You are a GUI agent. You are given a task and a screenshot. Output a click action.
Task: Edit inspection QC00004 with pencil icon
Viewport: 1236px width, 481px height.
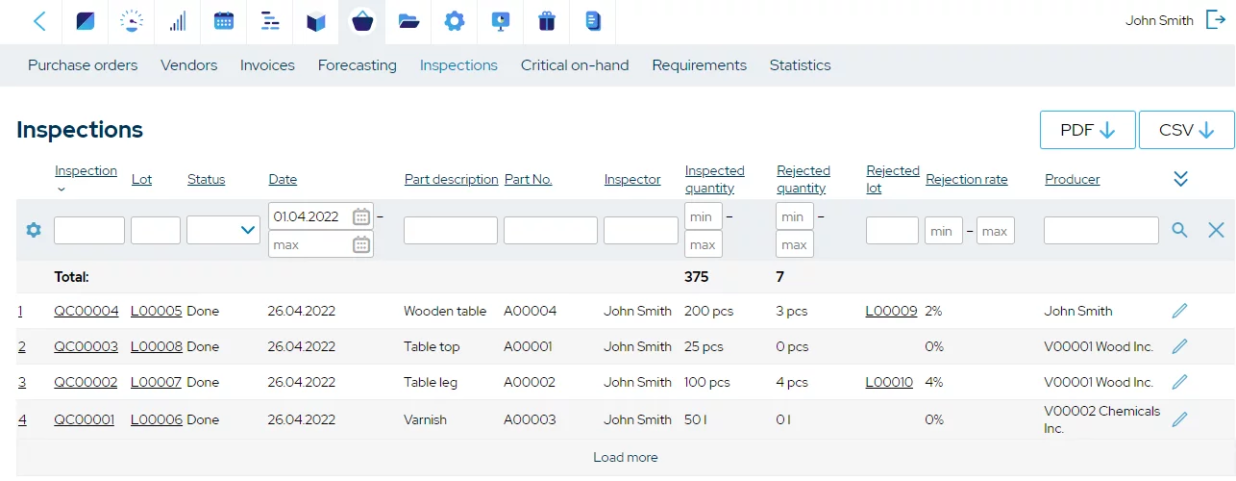click(x=1180, y=311)
